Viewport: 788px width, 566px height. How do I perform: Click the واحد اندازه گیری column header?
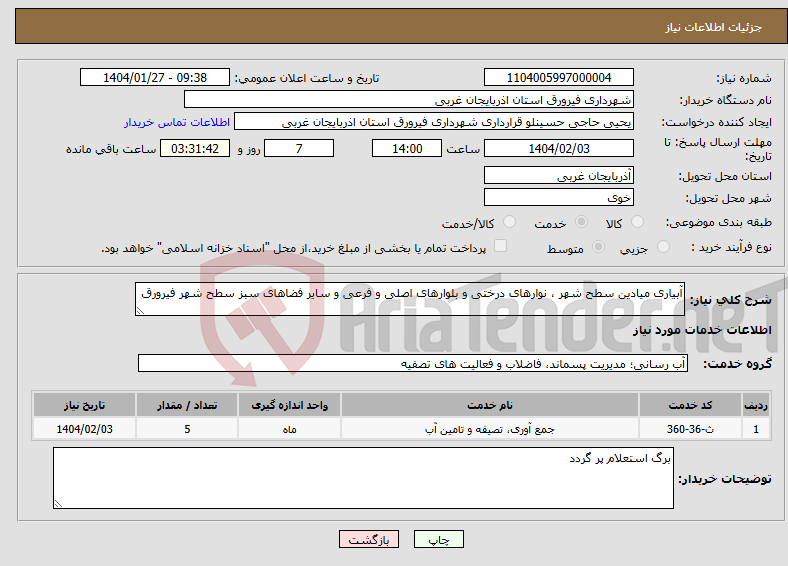(x=289, y=405)
